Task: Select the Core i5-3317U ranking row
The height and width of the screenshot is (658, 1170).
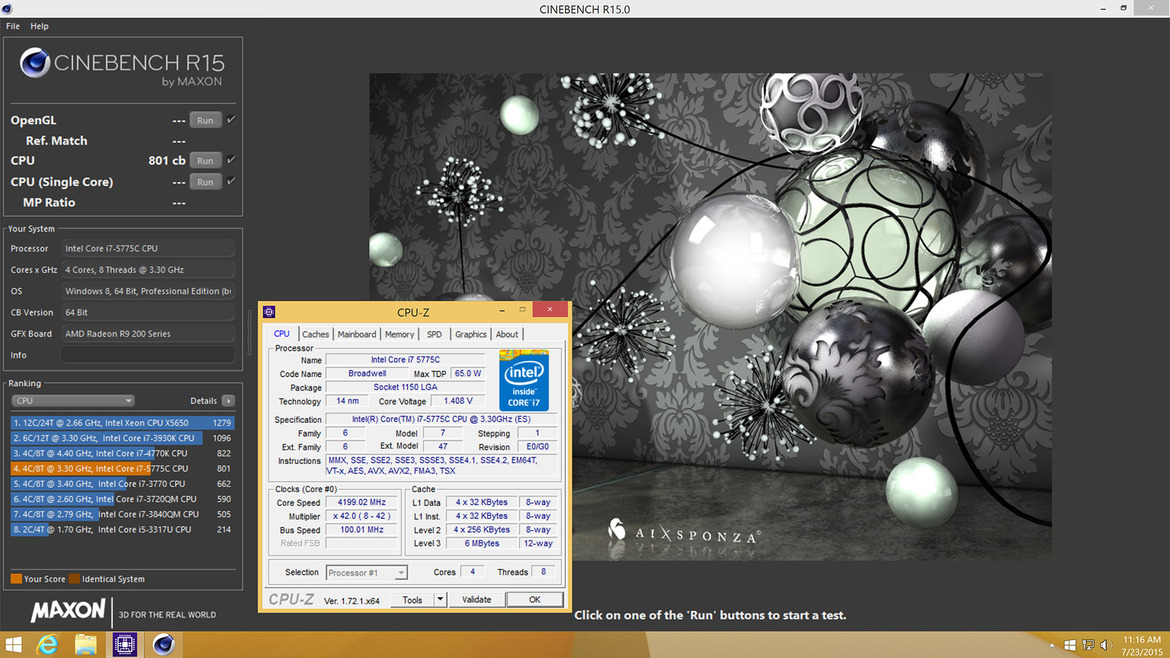Action: 122,530
